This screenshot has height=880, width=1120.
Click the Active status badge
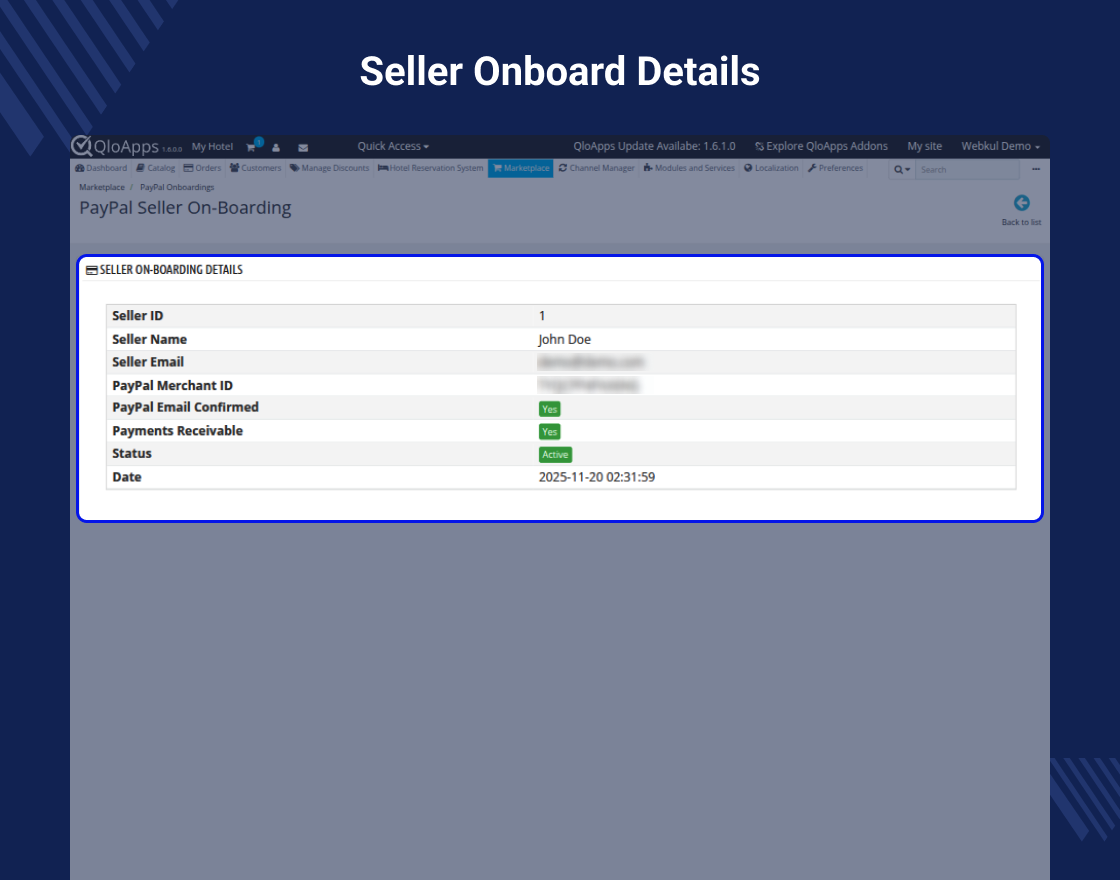point(555,454)
